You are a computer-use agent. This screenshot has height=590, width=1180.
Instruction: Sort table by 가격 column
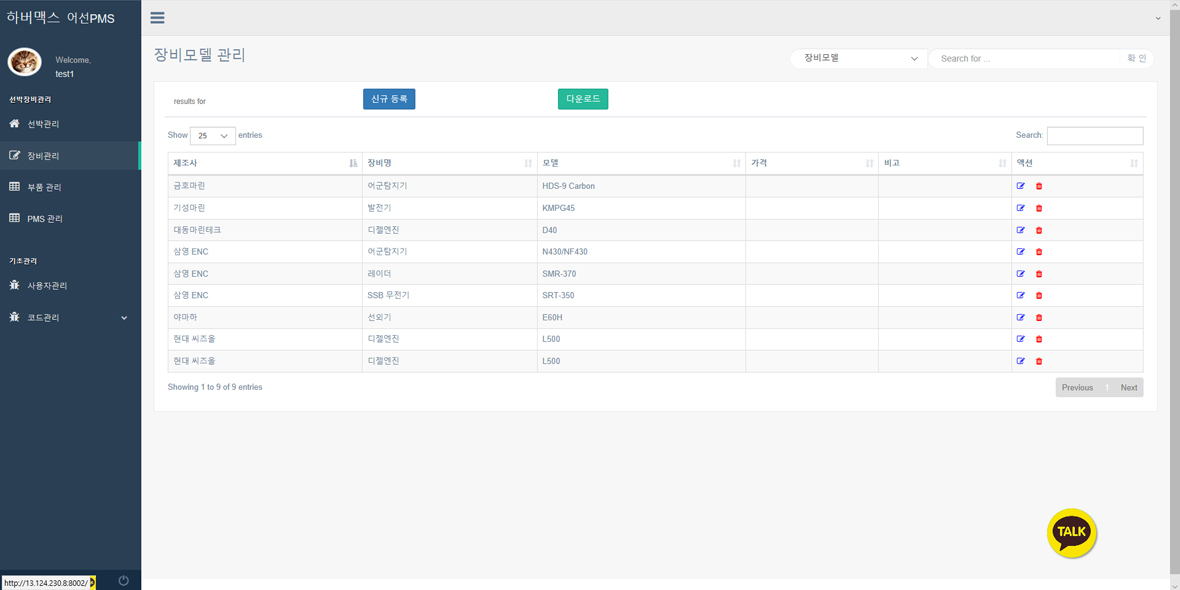[x=812, y=163]
